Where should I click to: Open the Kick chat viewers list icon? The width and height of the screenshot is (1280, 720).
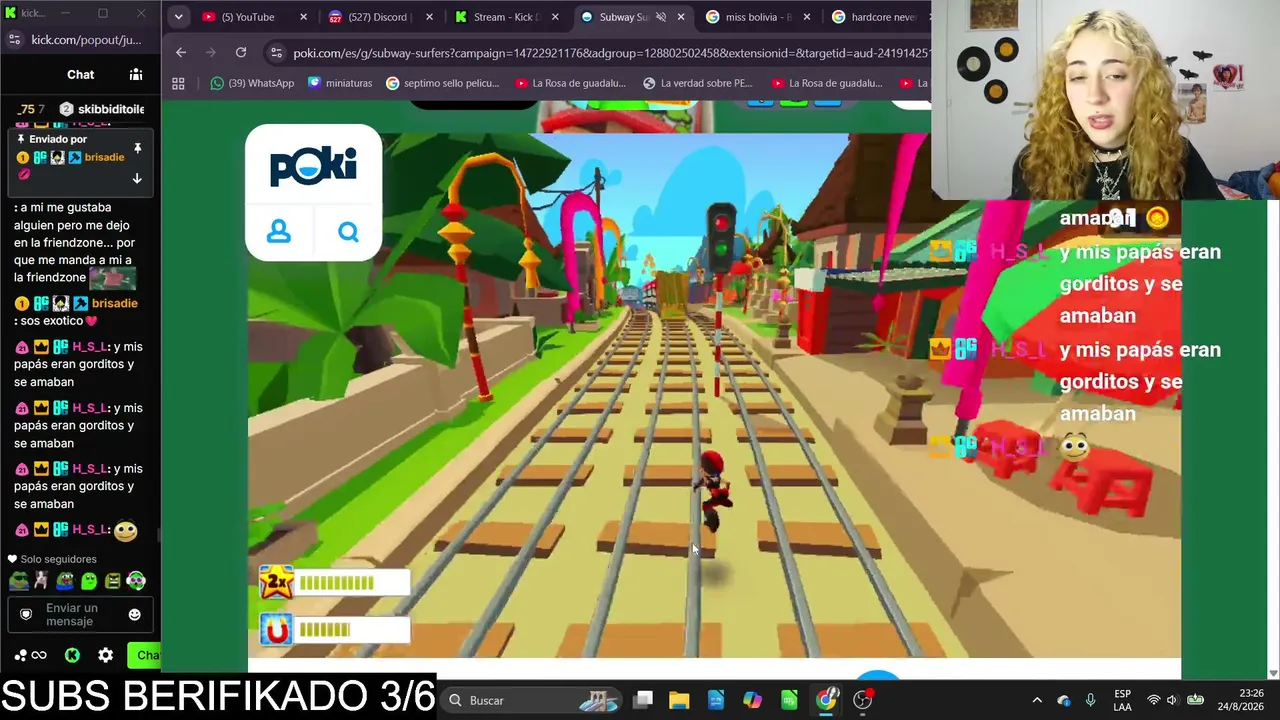coord(136,74)
